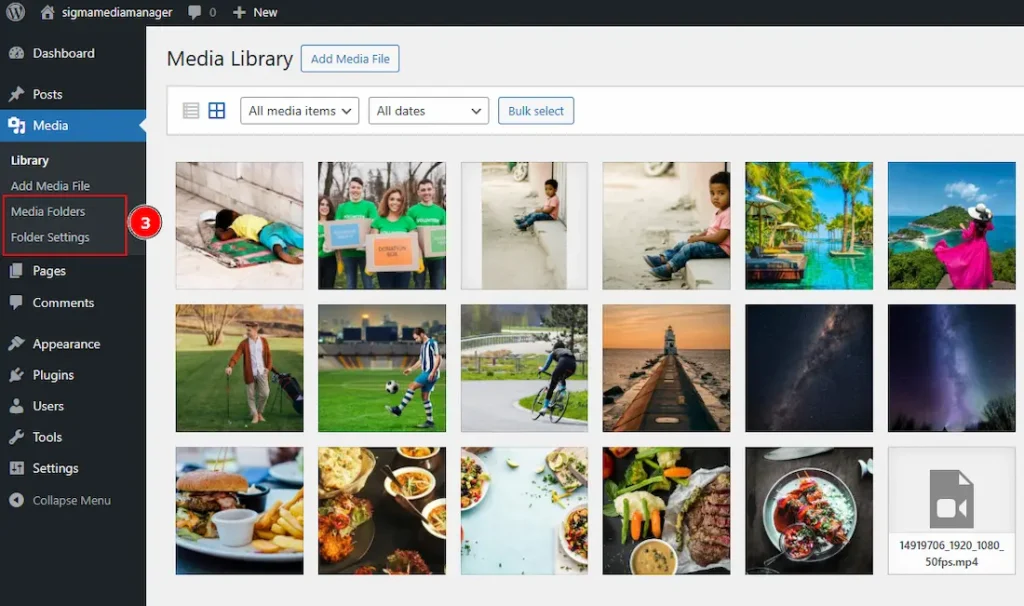The image size is (1024, 606).
Task: Open the Media Folders submenu item
Action: tap(48, 211)
